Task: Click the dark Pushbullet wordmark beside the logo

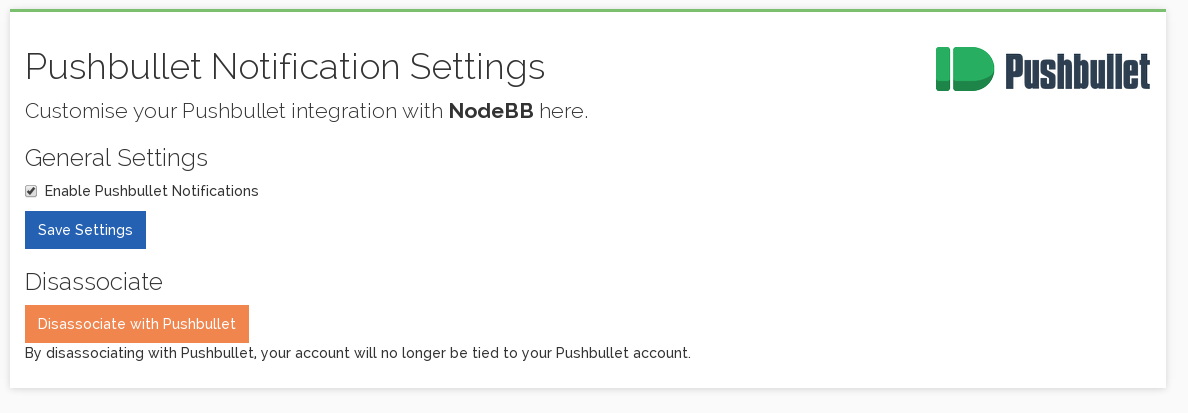Action: [x=1077, y=71]
